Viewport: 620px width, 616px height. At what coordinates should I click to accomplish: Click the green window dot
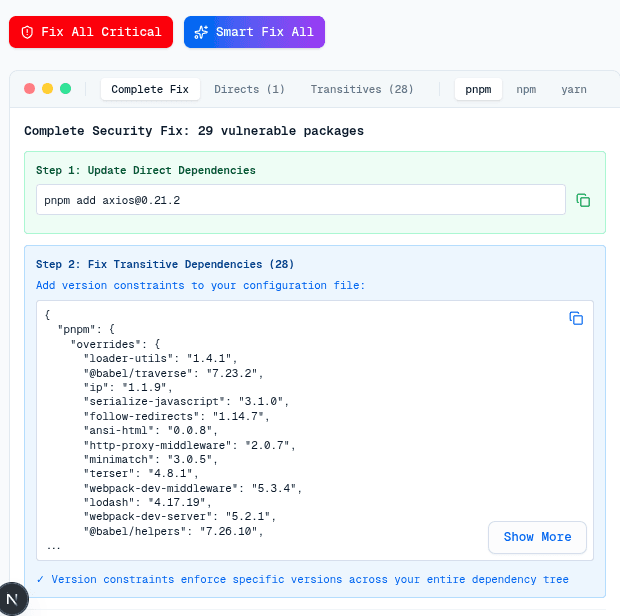tap(65, 89)
